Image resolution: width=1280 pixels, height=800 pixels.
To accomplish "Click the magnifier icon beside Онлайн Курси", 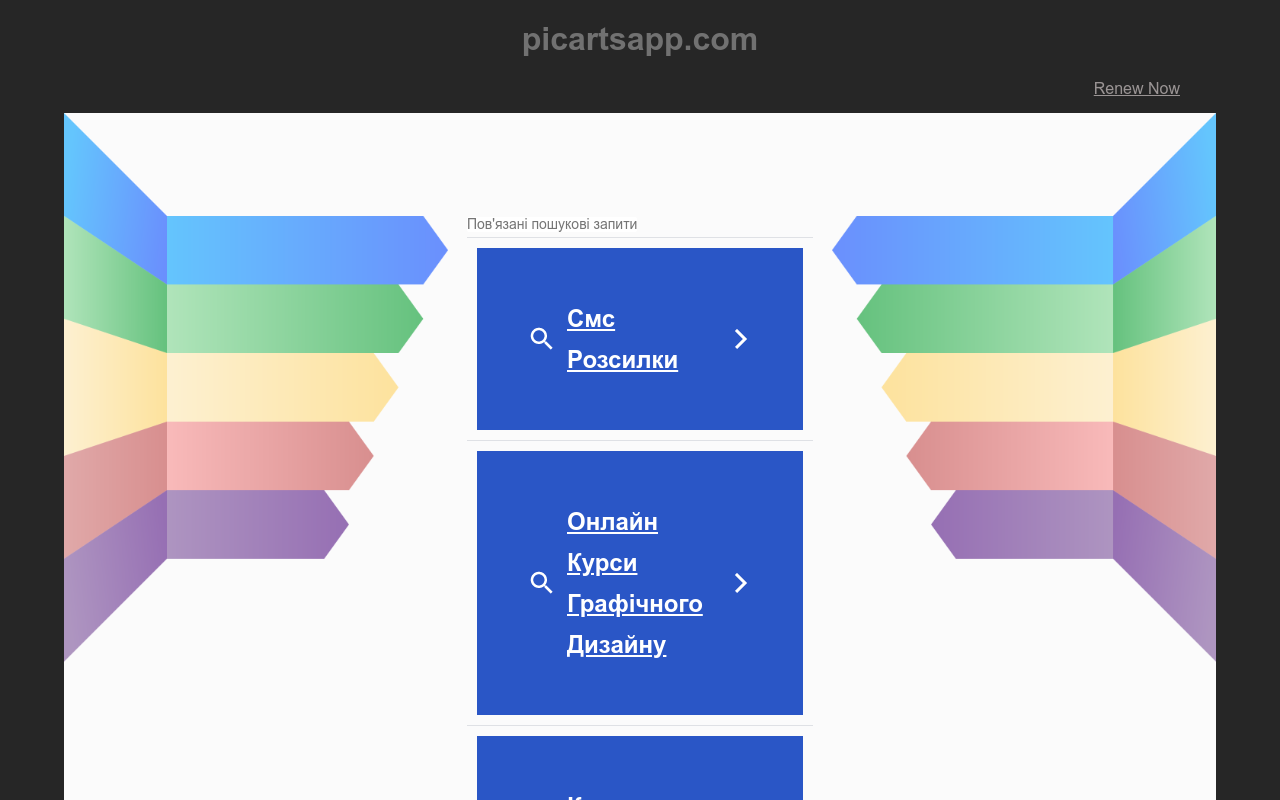I will click(x=541, y=583).
